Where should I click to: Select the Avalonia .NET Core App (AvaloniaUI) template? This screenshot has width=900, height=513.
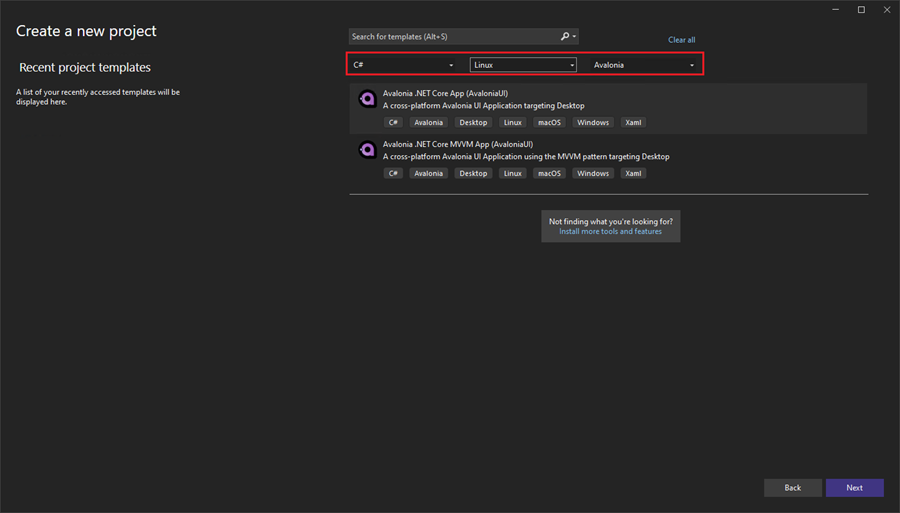click(608, 108)
